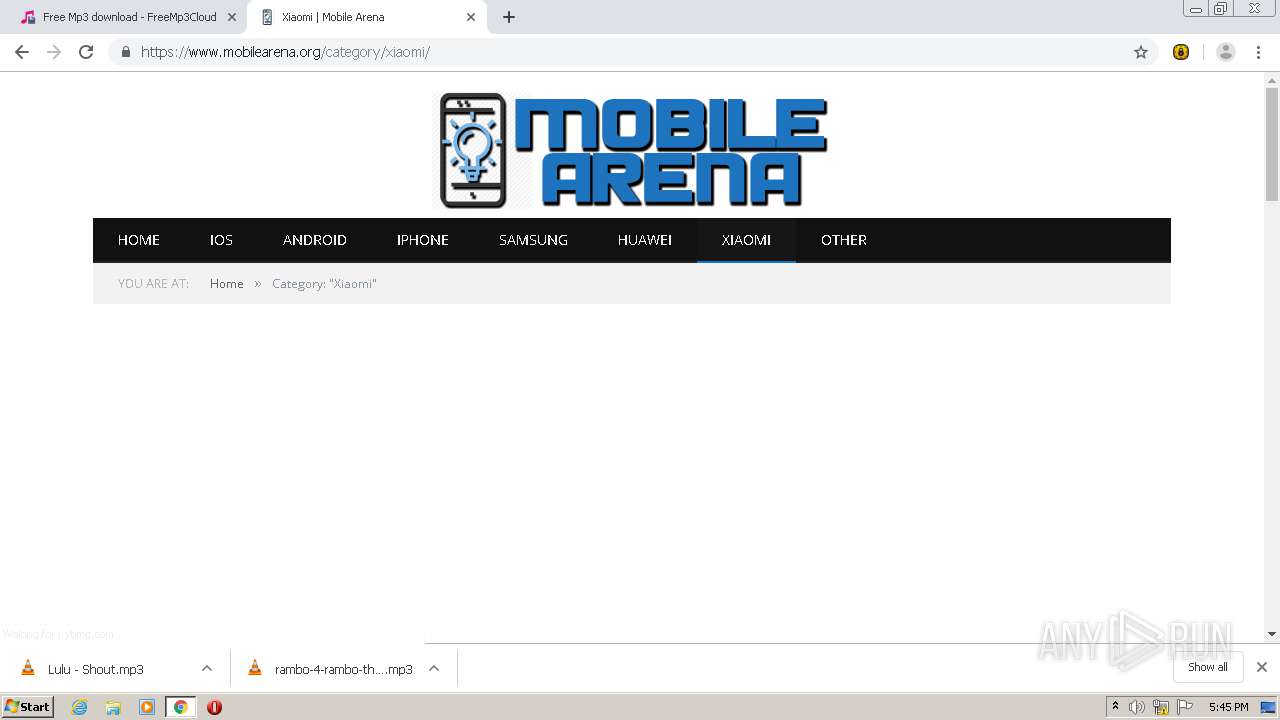
Task: Open the yellow extension icon in toolbar
Action: pos(1181,52)
